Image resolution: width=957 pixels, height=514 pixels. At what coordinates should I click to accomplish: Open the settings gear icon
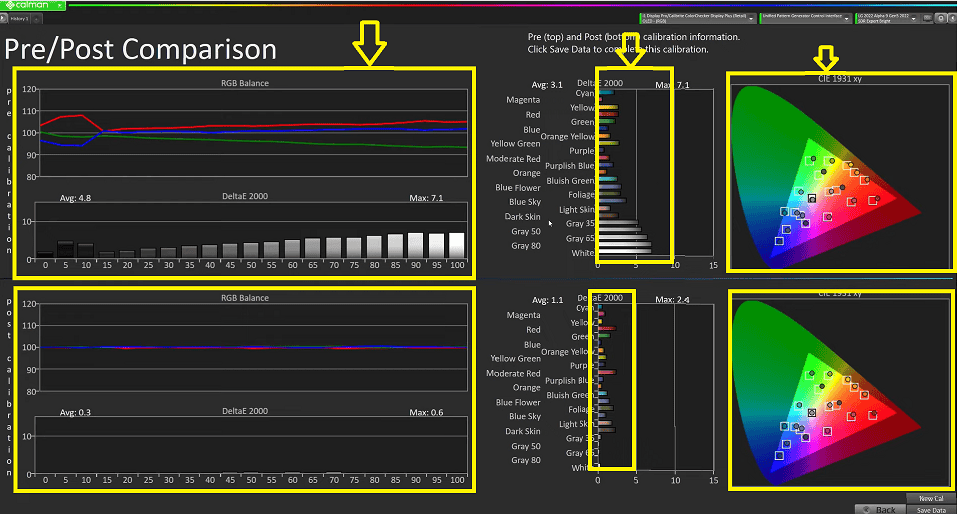click(941, 18)
